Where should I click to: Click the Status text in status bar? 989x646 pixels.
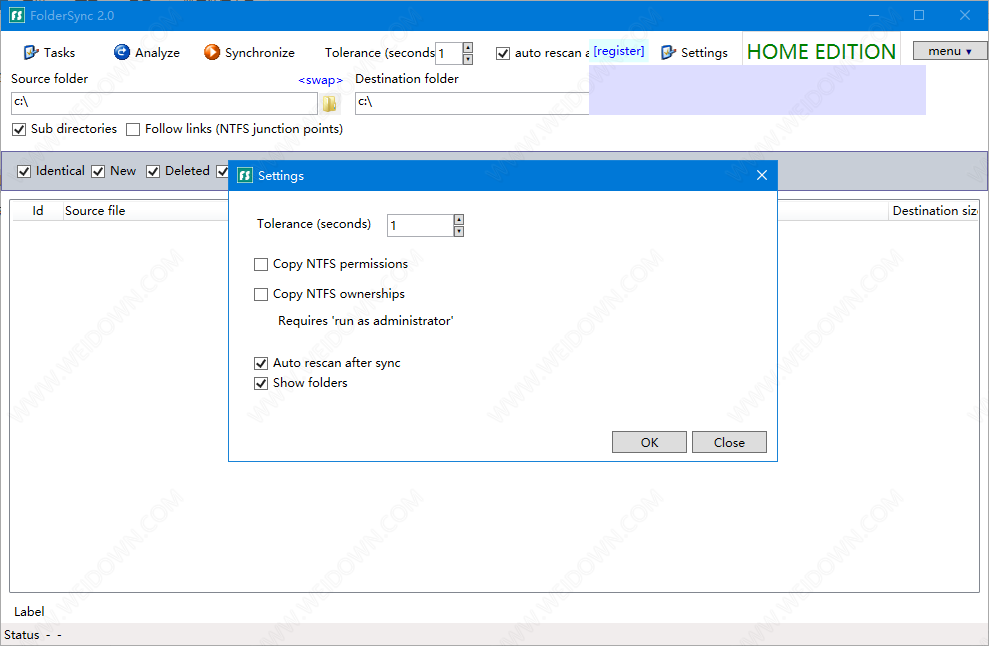[x=21, y=635]
